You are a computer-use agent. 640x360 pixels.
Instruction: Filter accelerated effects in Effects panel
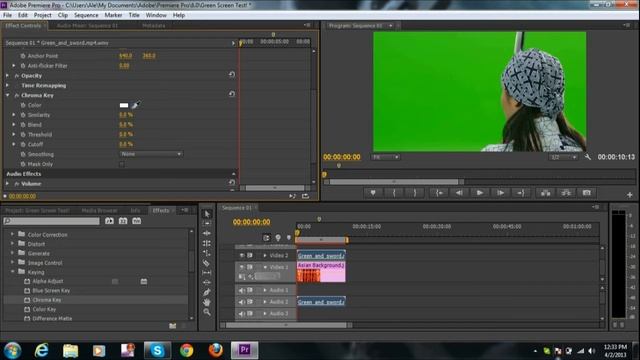click(109, 221)
